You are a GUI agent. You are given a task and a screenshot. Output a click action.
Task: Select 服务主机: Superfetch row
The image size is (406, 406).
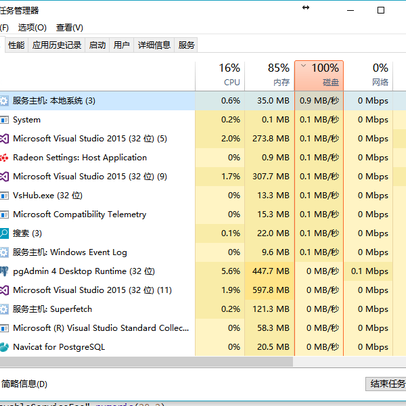tap(52, 309)
